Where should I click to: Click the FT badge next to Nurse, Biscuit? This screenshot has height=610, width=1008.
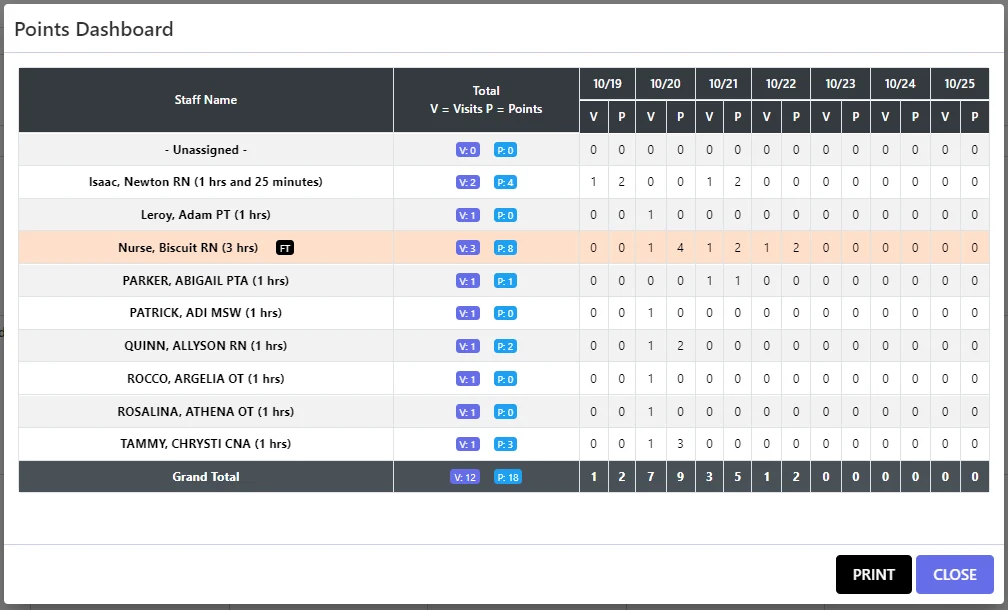point(285,248)
